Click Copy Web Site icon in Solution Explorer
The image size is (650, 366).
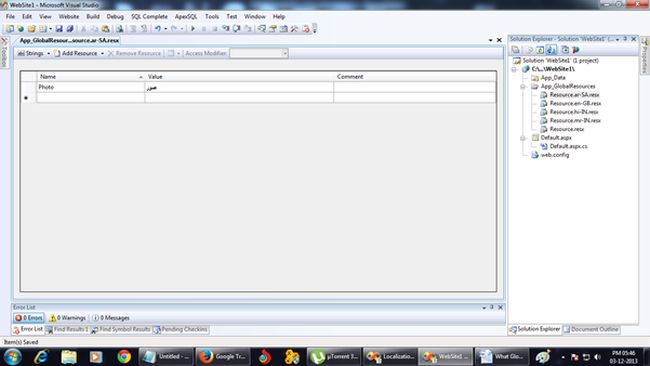pos(565,50)
